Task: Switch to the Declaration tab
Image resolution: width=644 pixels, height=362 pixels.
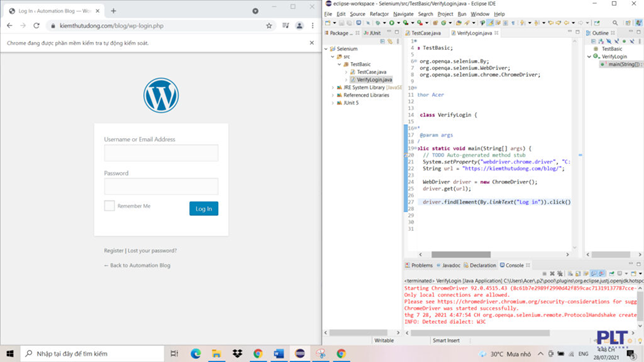Action: point(480,265)
